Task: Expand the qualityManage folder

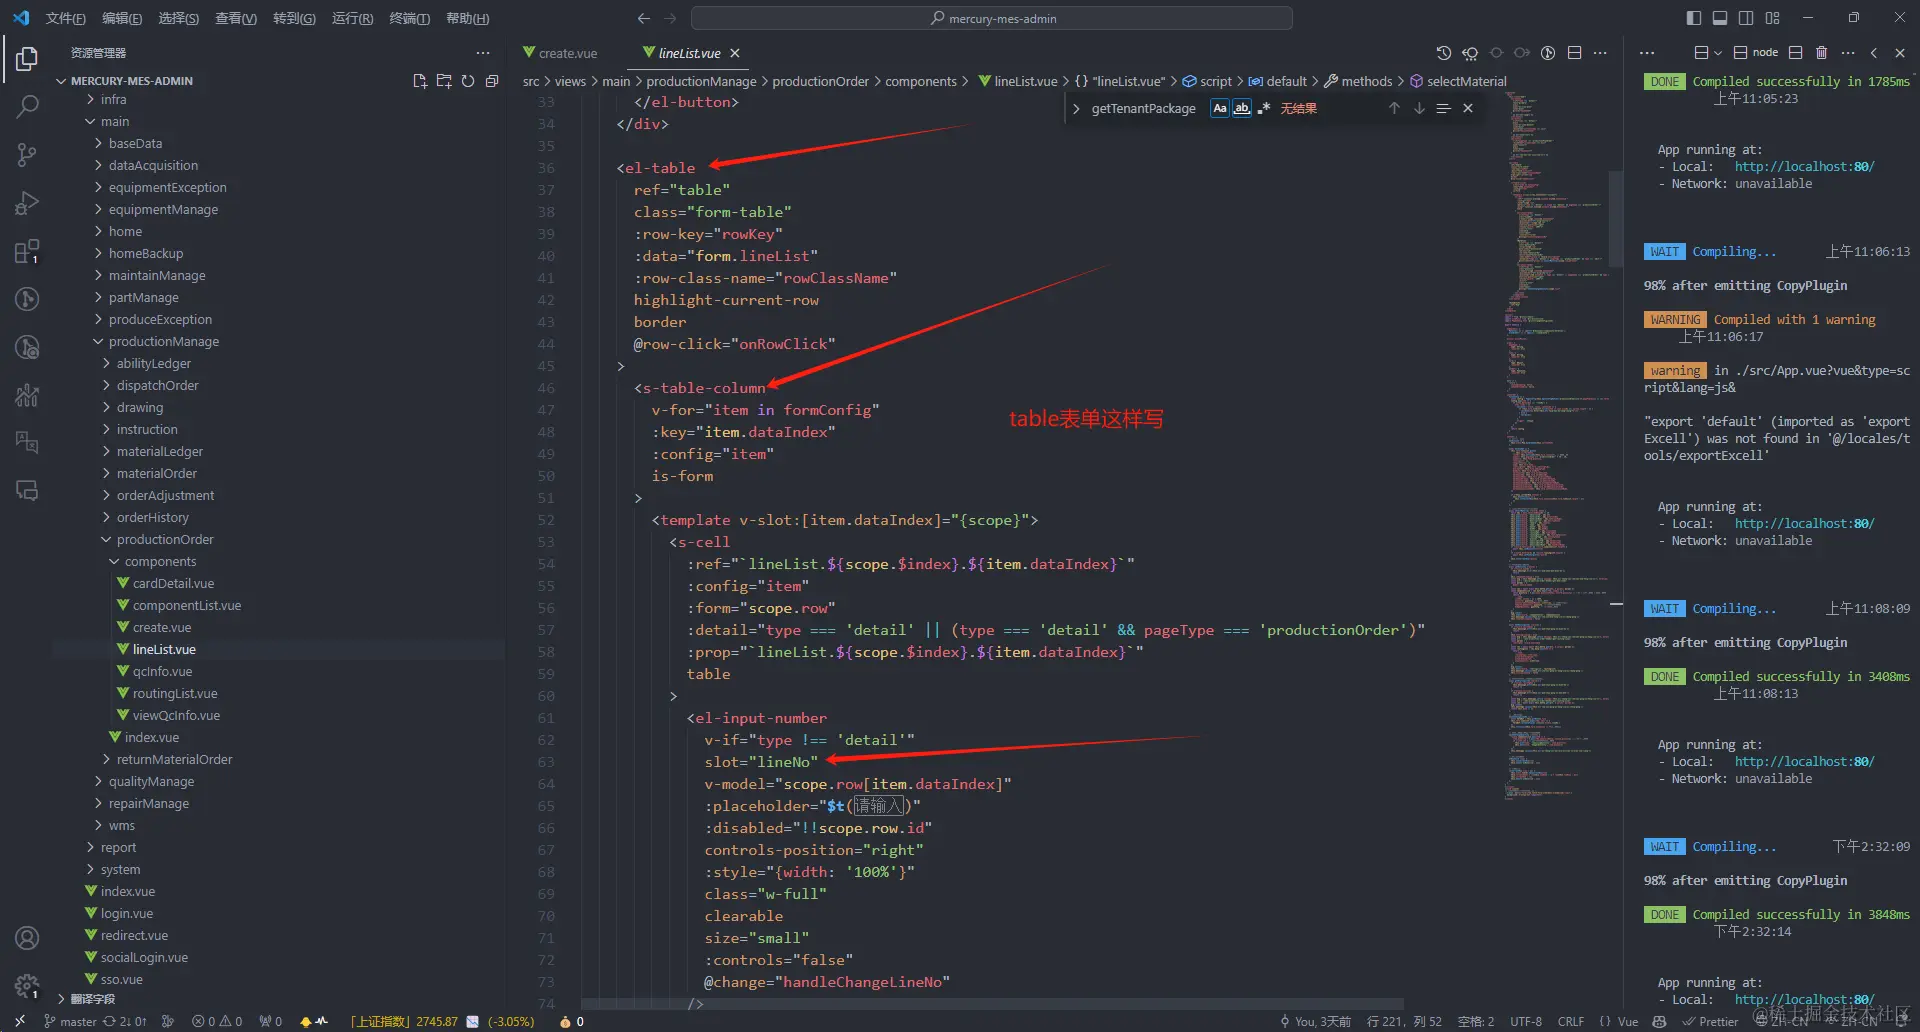Action: (x=151, y=782)
